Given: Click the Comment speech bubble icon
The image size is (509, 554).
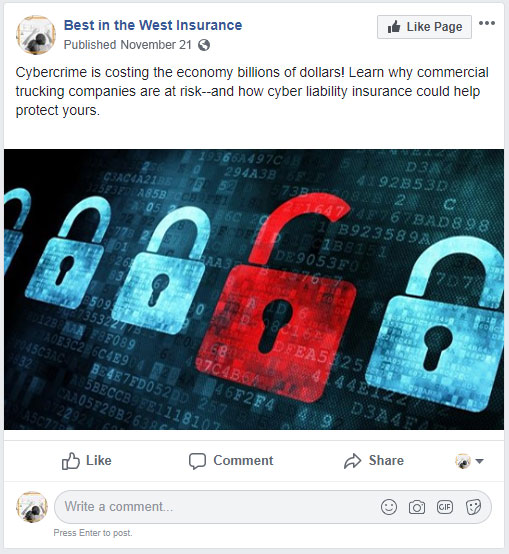Looking at the screenshot, I should pyautogui.click(x=197, y=461).
